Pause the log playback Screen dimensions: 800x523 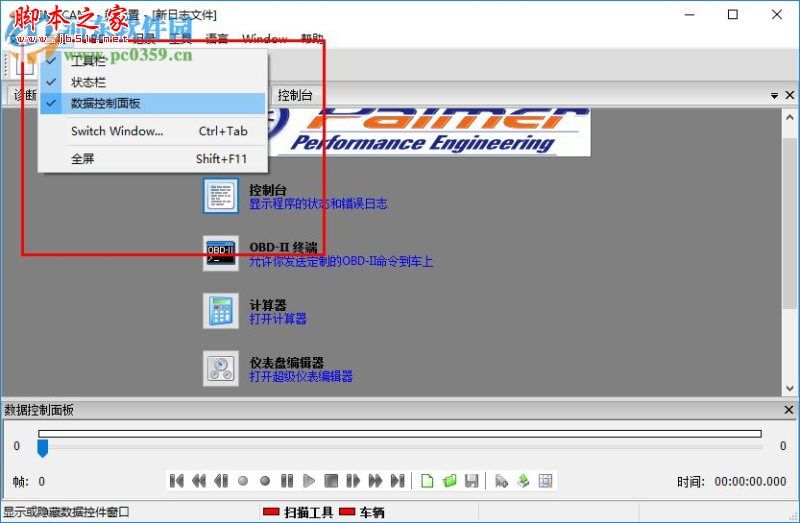(x=287, y=481)
